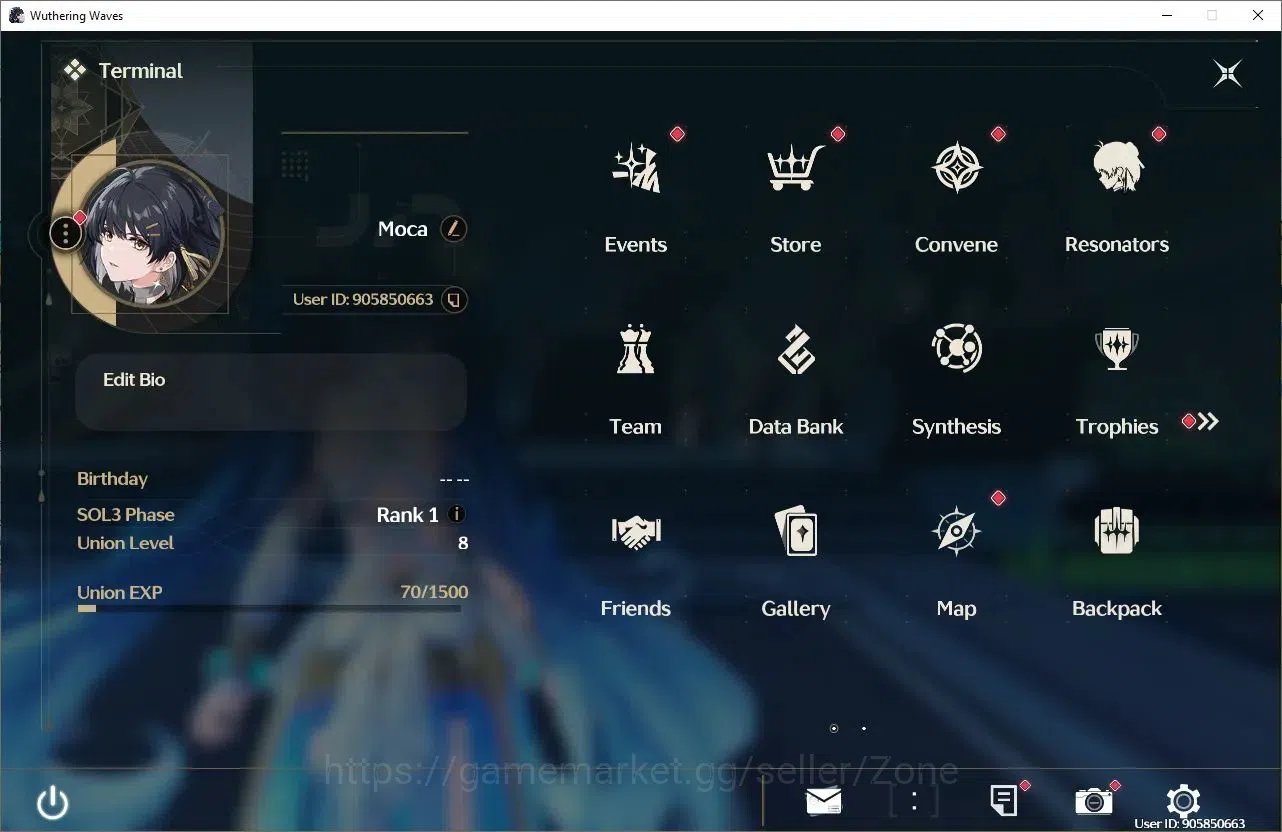Close the Wuthering Waves window

pyautogui.click(x=1258, y=15)
